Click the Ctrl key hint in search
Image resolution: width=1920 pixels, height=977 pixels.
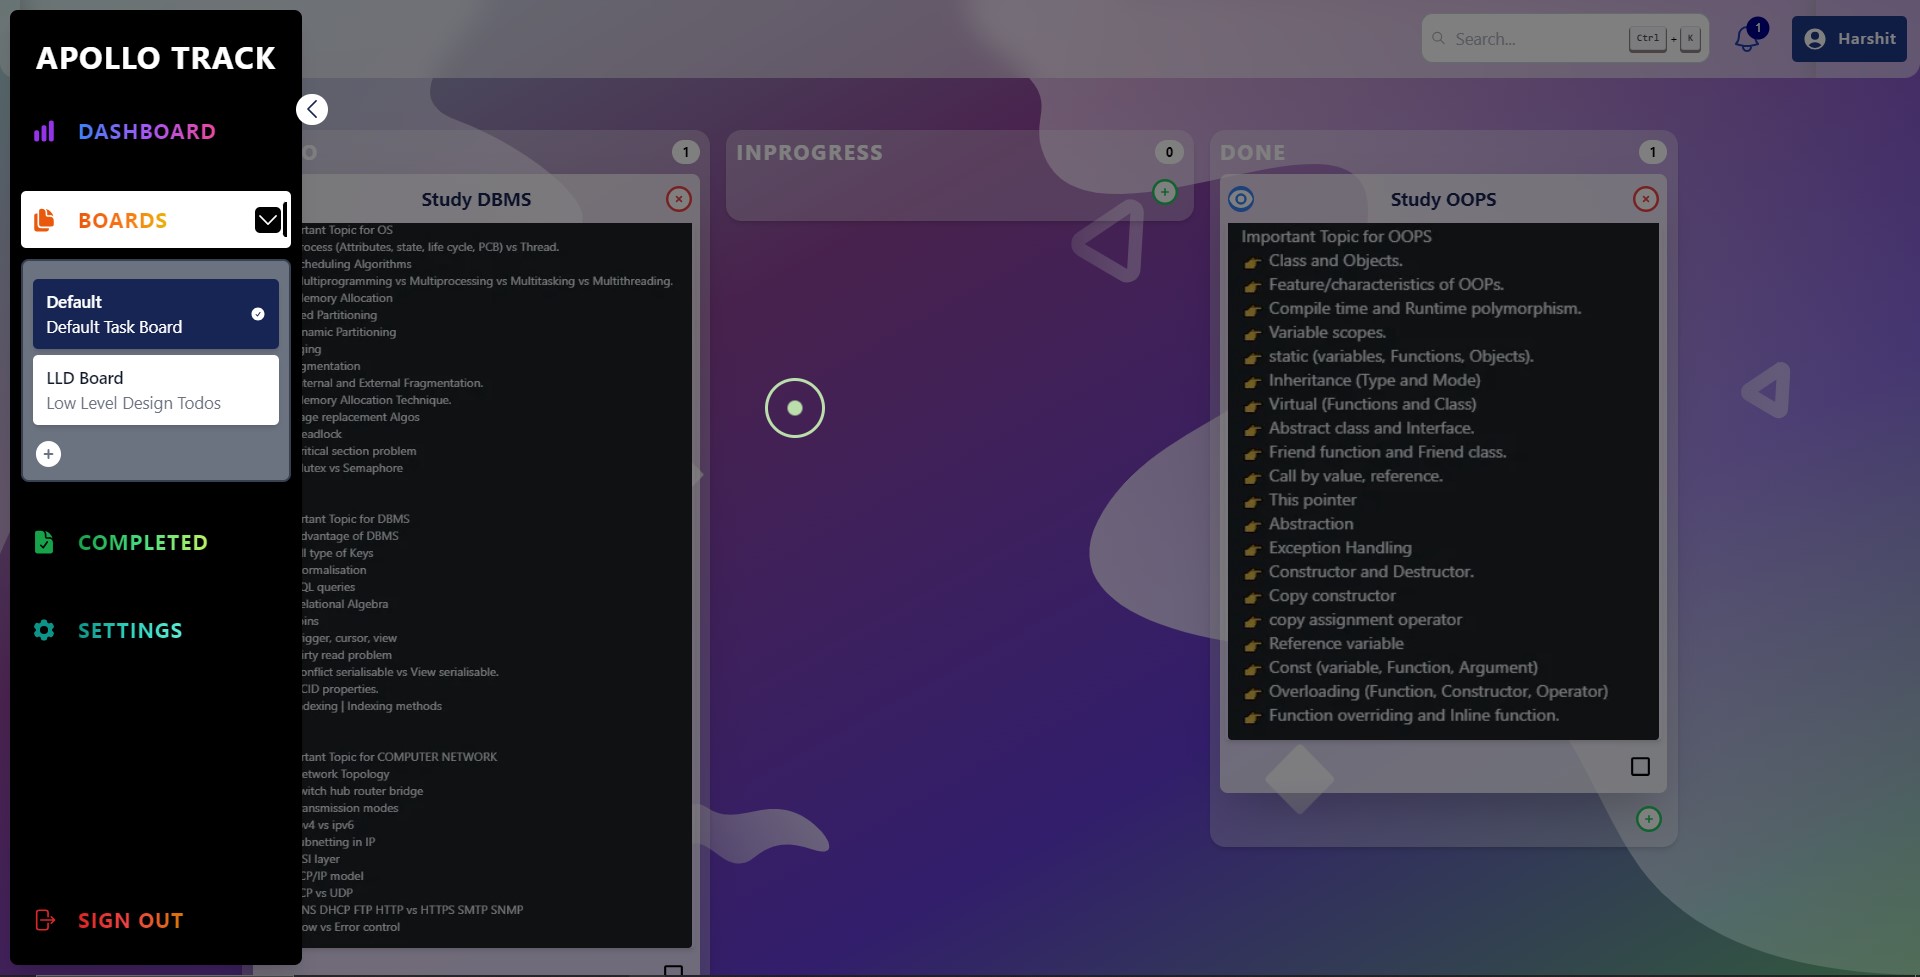(1648, 38)
